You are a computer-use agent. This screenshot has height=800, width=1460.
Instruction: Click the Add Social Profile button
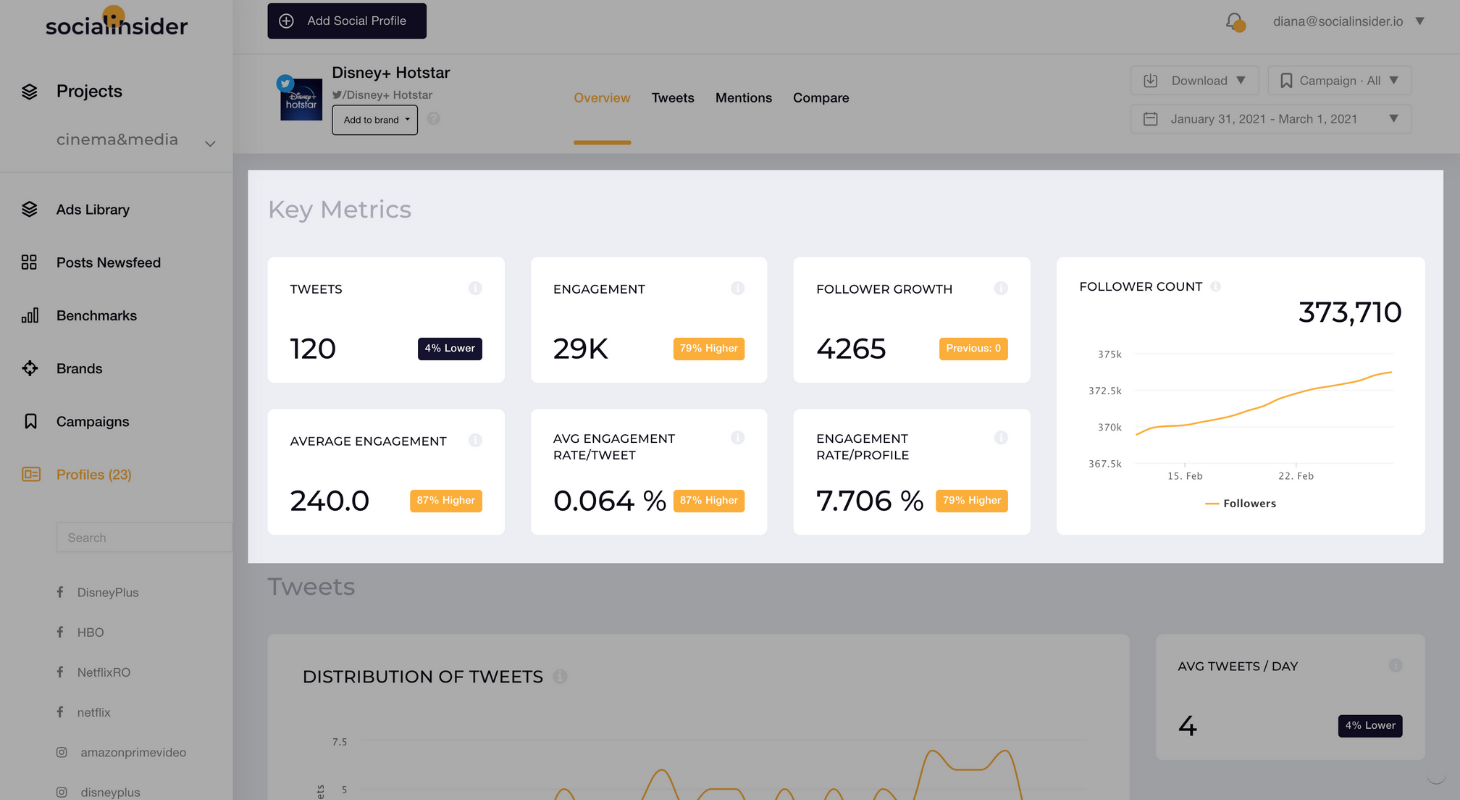[347, 21]
